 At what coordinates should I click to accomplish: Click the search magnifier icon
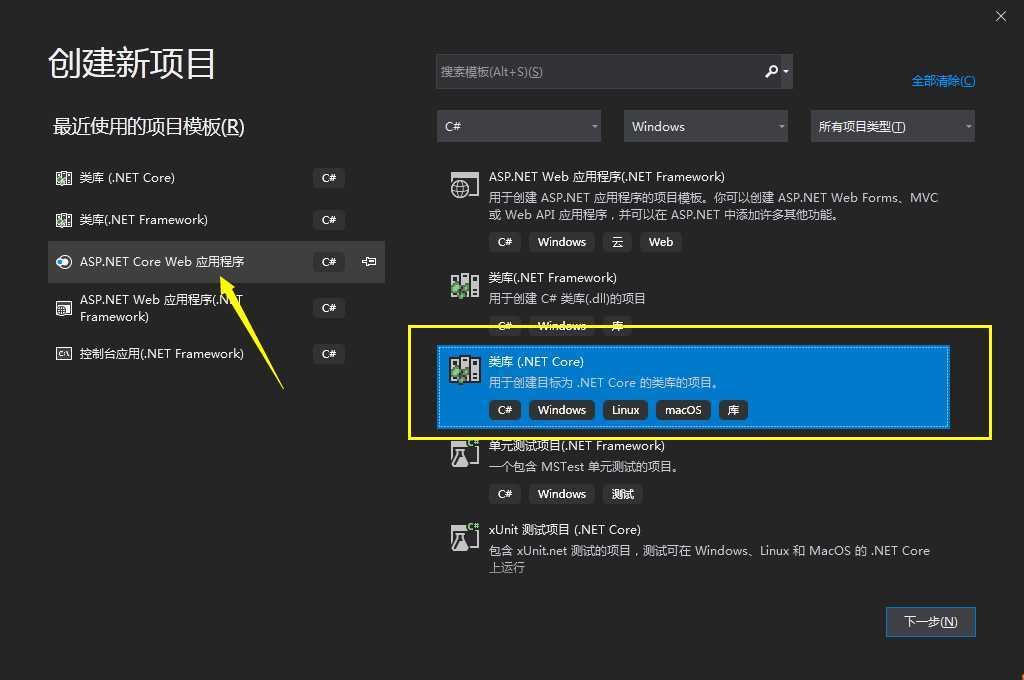pyautogui.click(x=771, y=71)
